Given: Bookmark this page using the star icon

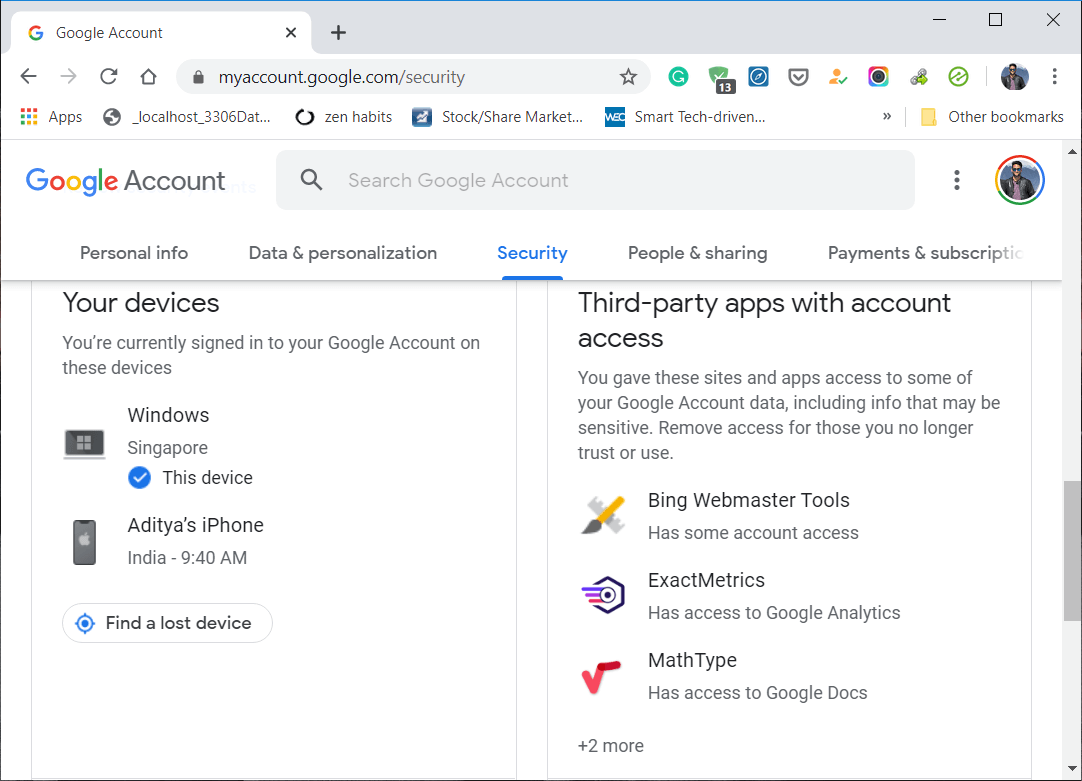Looking at the screenshot, I should pos(628,76).
